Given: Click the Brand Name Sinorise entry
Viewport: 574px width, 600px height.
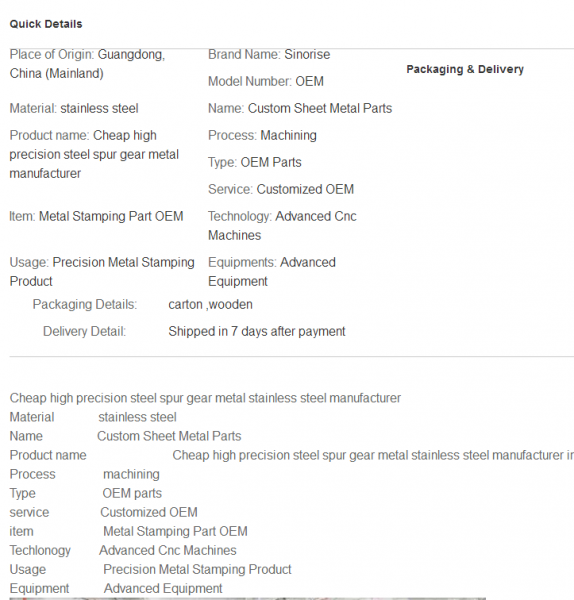Looking at the screenshot, I should pos(269,54).
